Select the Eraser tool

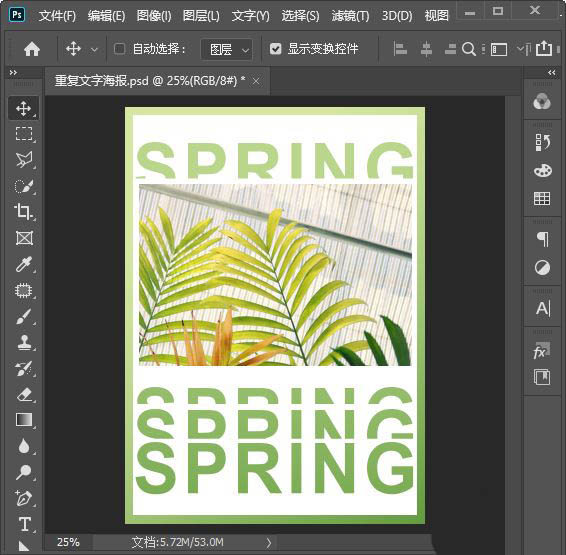point(24,395)
